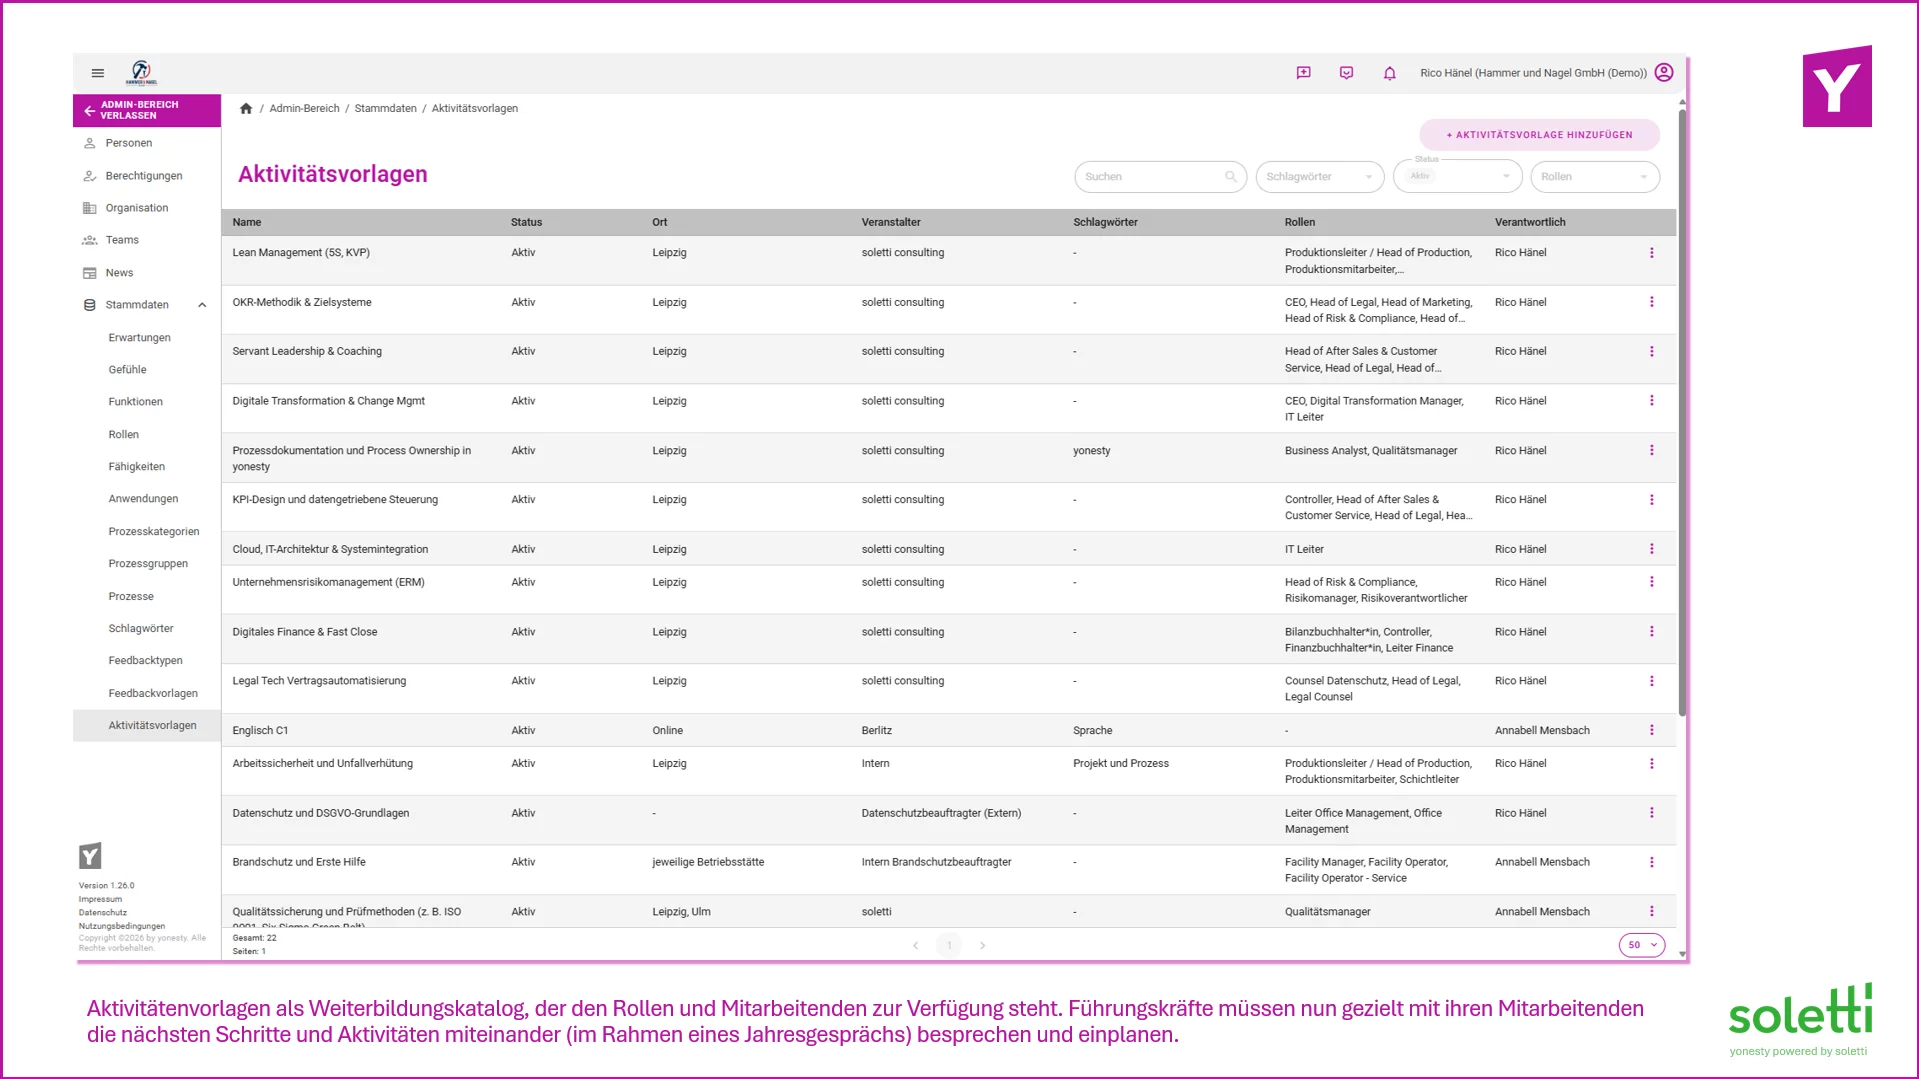Go to the home breadcrumb icon
This screenshot has width=1919, height=1079.
pos(246,108)
